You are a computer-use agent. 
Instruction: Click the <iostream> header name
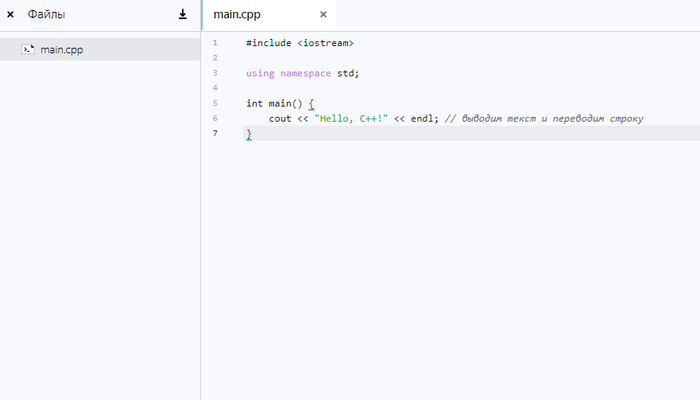point(326,43)
